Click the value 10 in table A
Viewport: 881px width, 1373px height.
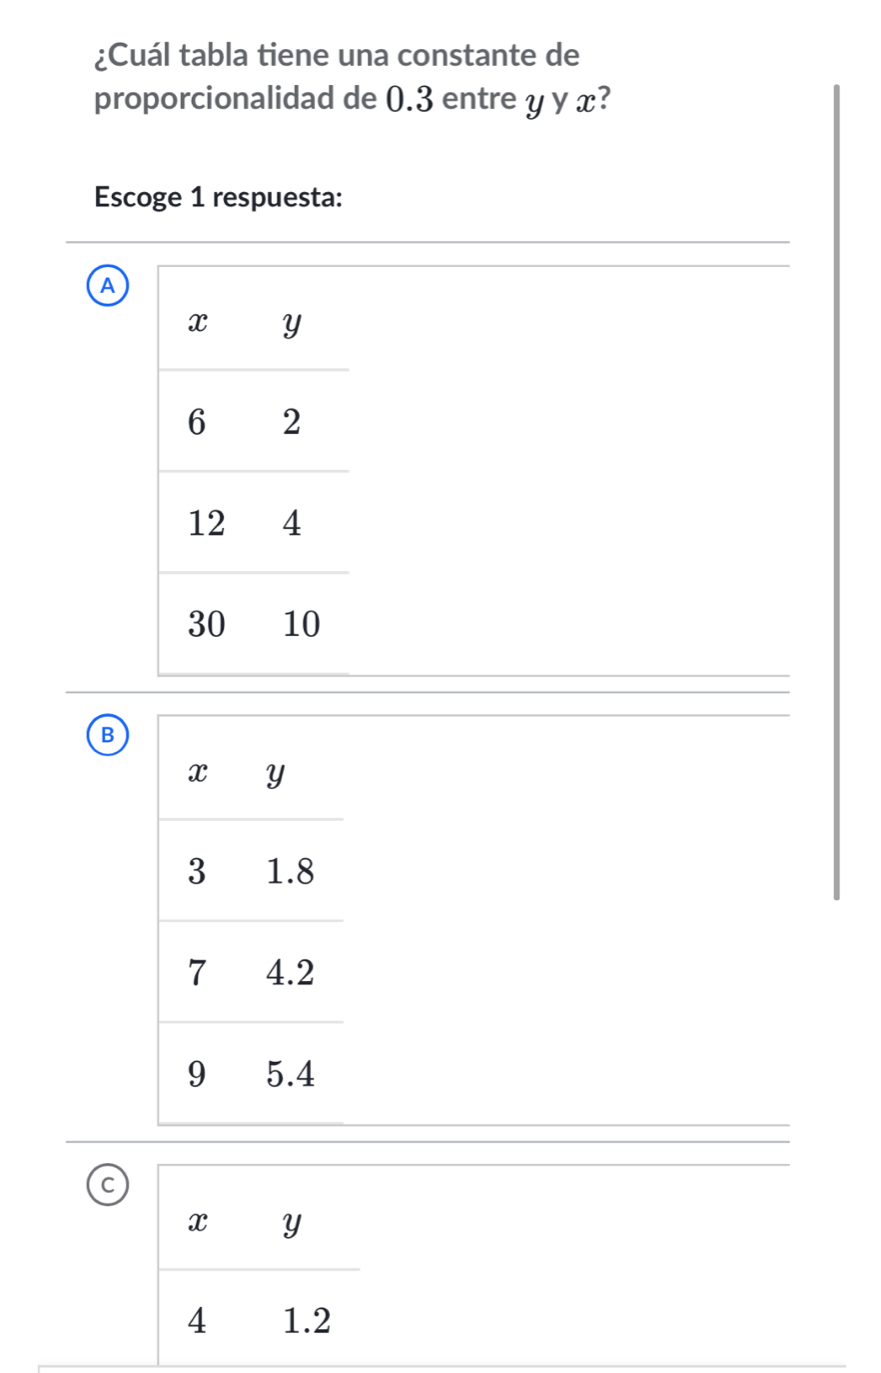[301, 625]
